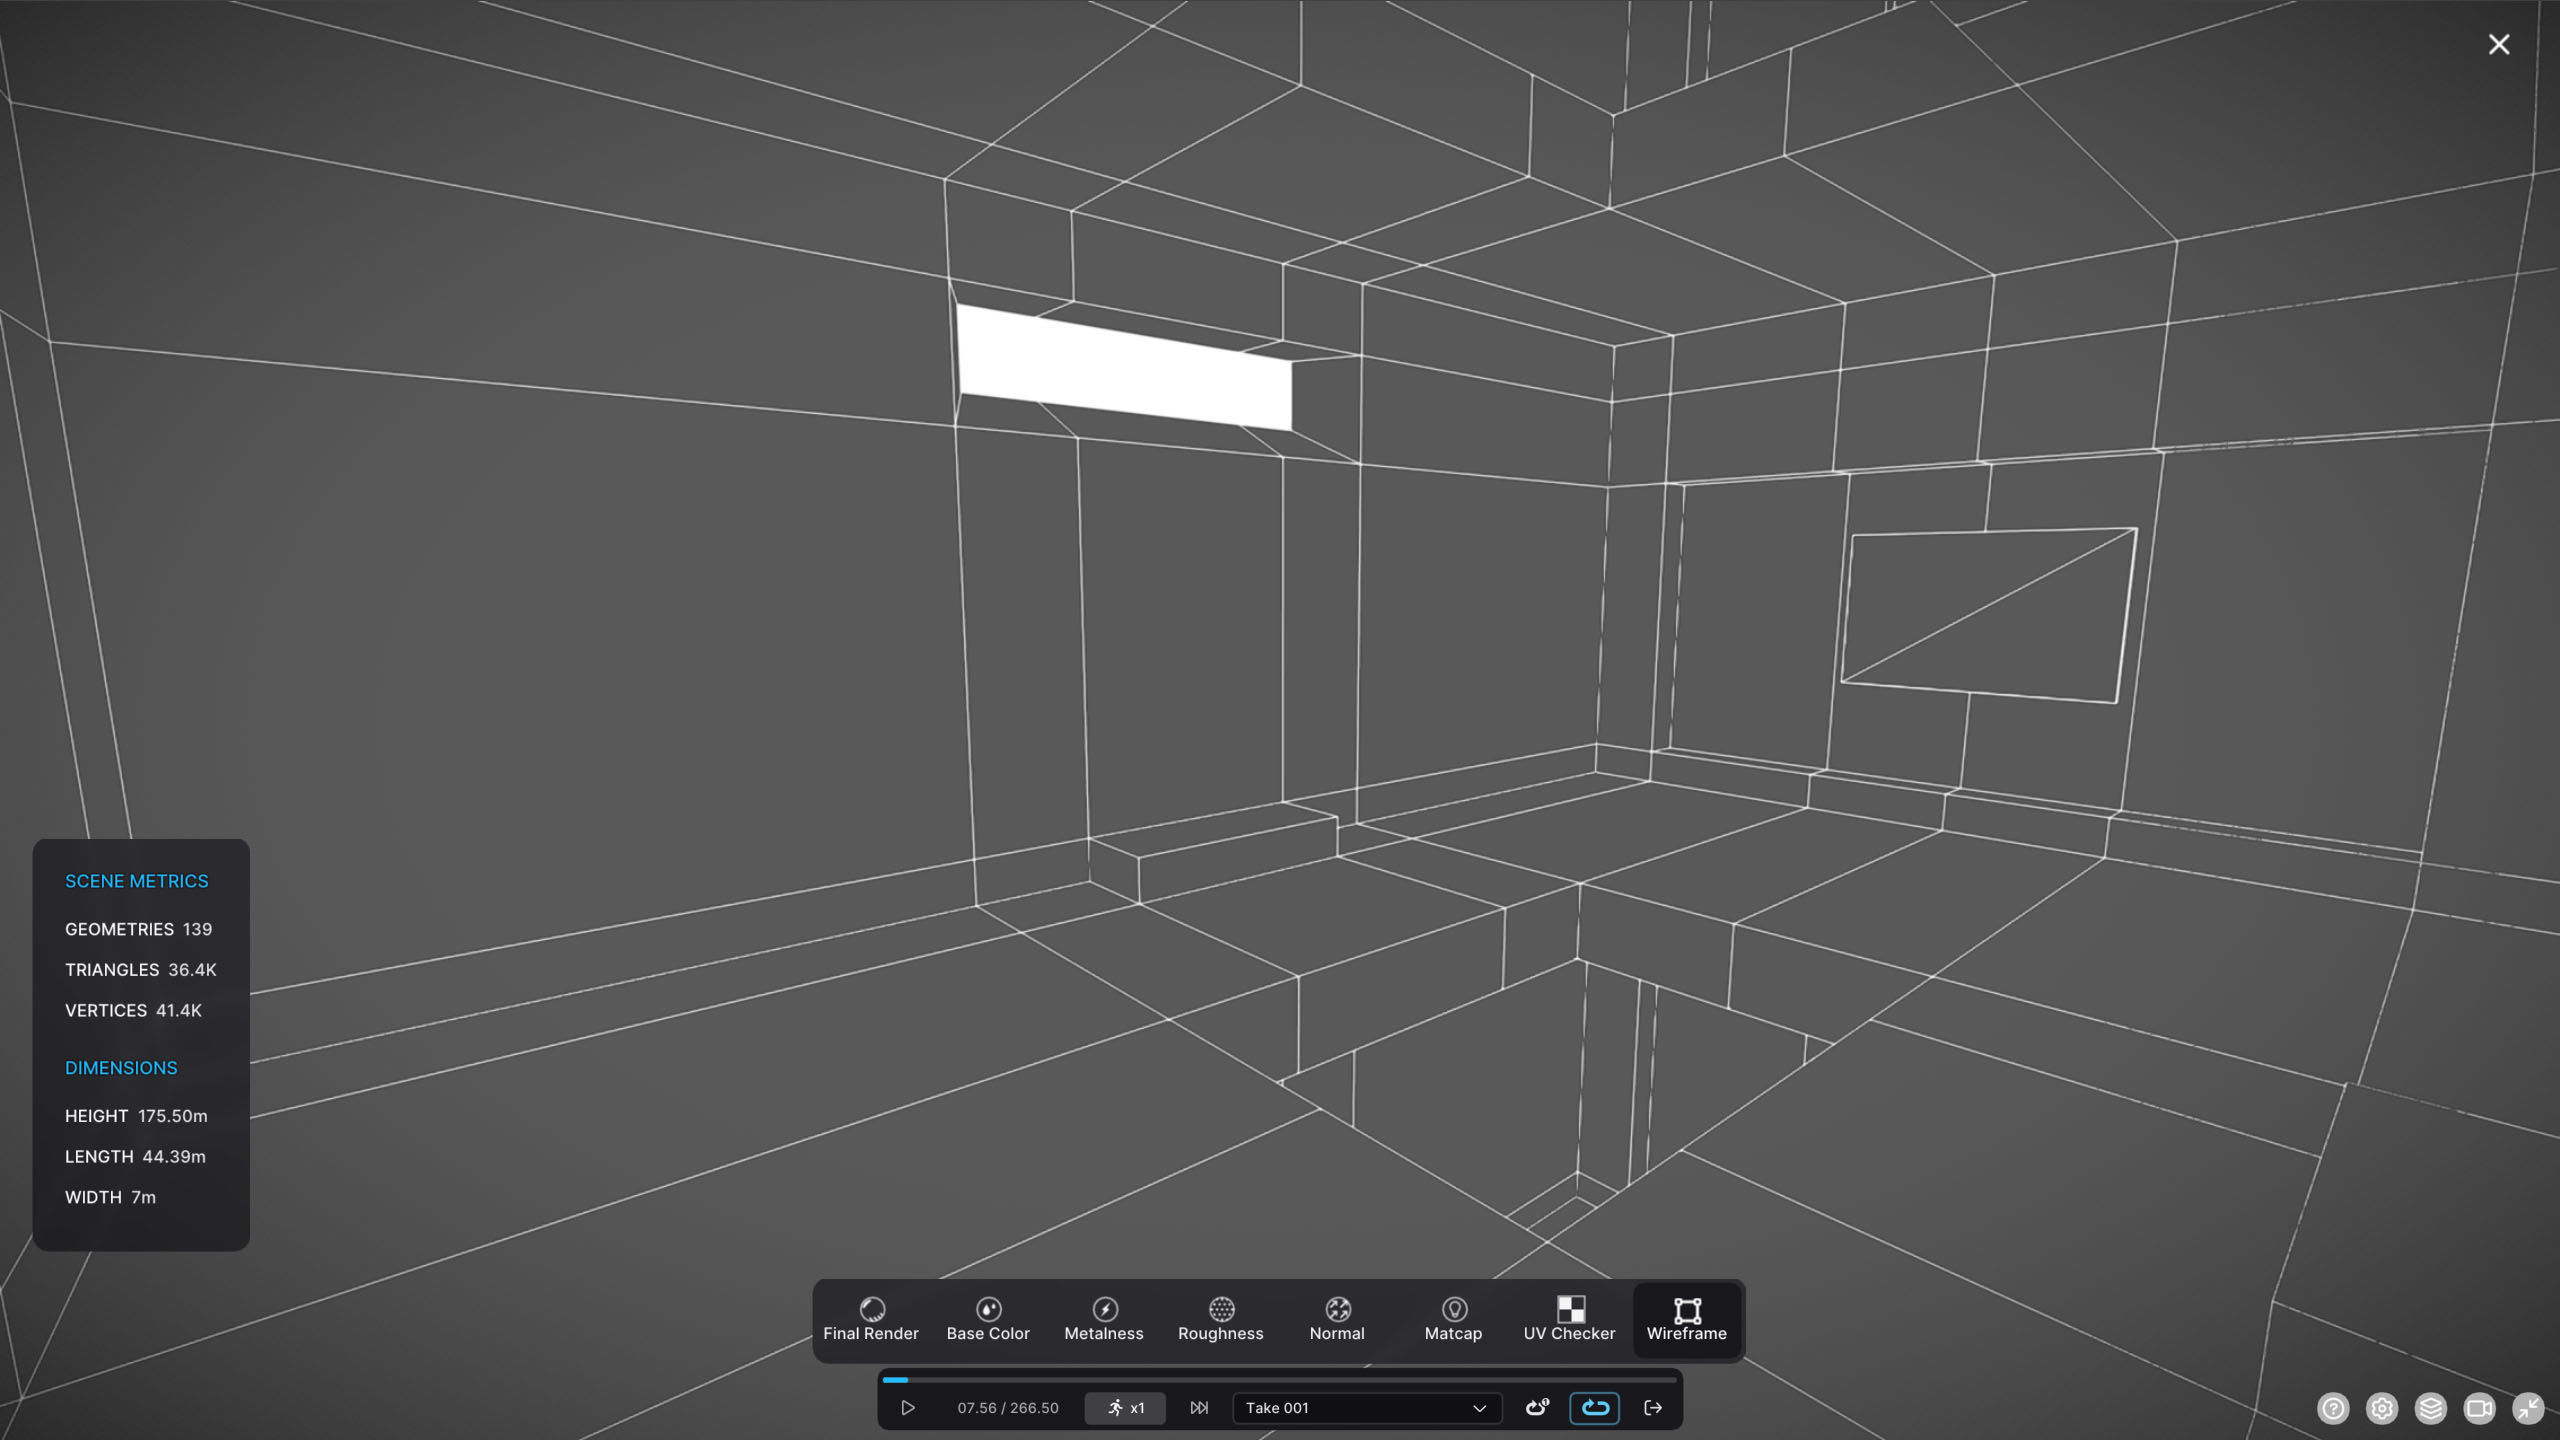Open viewer settings gear icon
Screen dimensions: 2560x1440
click(2382, 1409)
